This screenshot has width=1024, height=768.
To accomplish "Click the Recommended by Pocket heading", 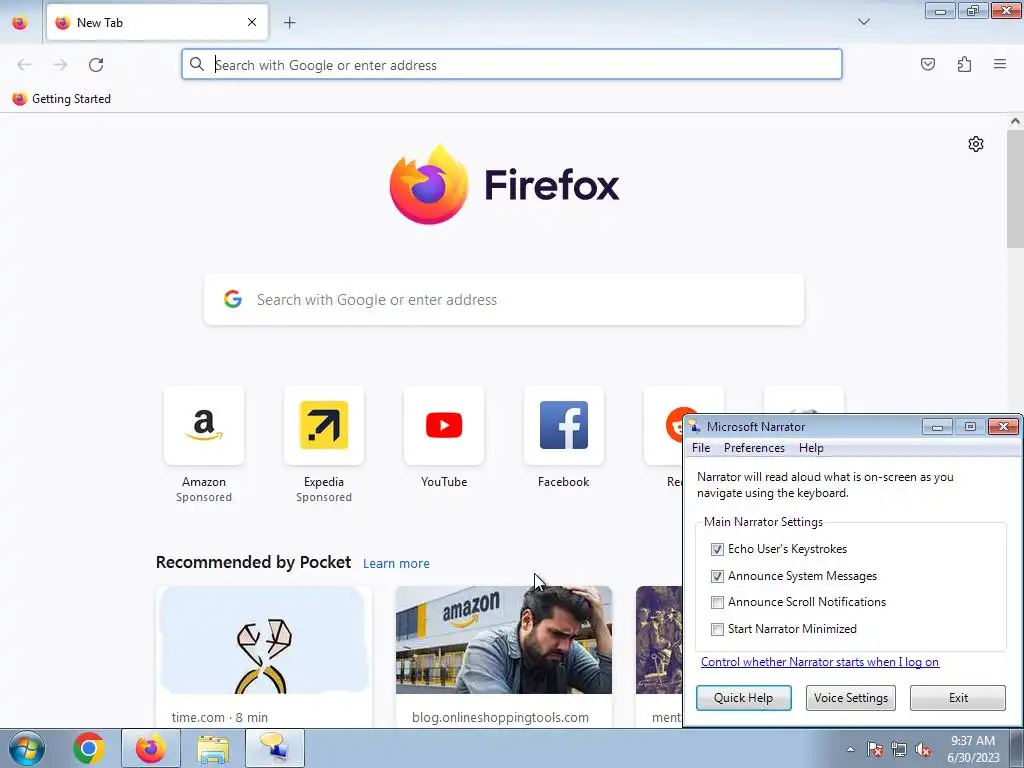I will click(253, 562).
